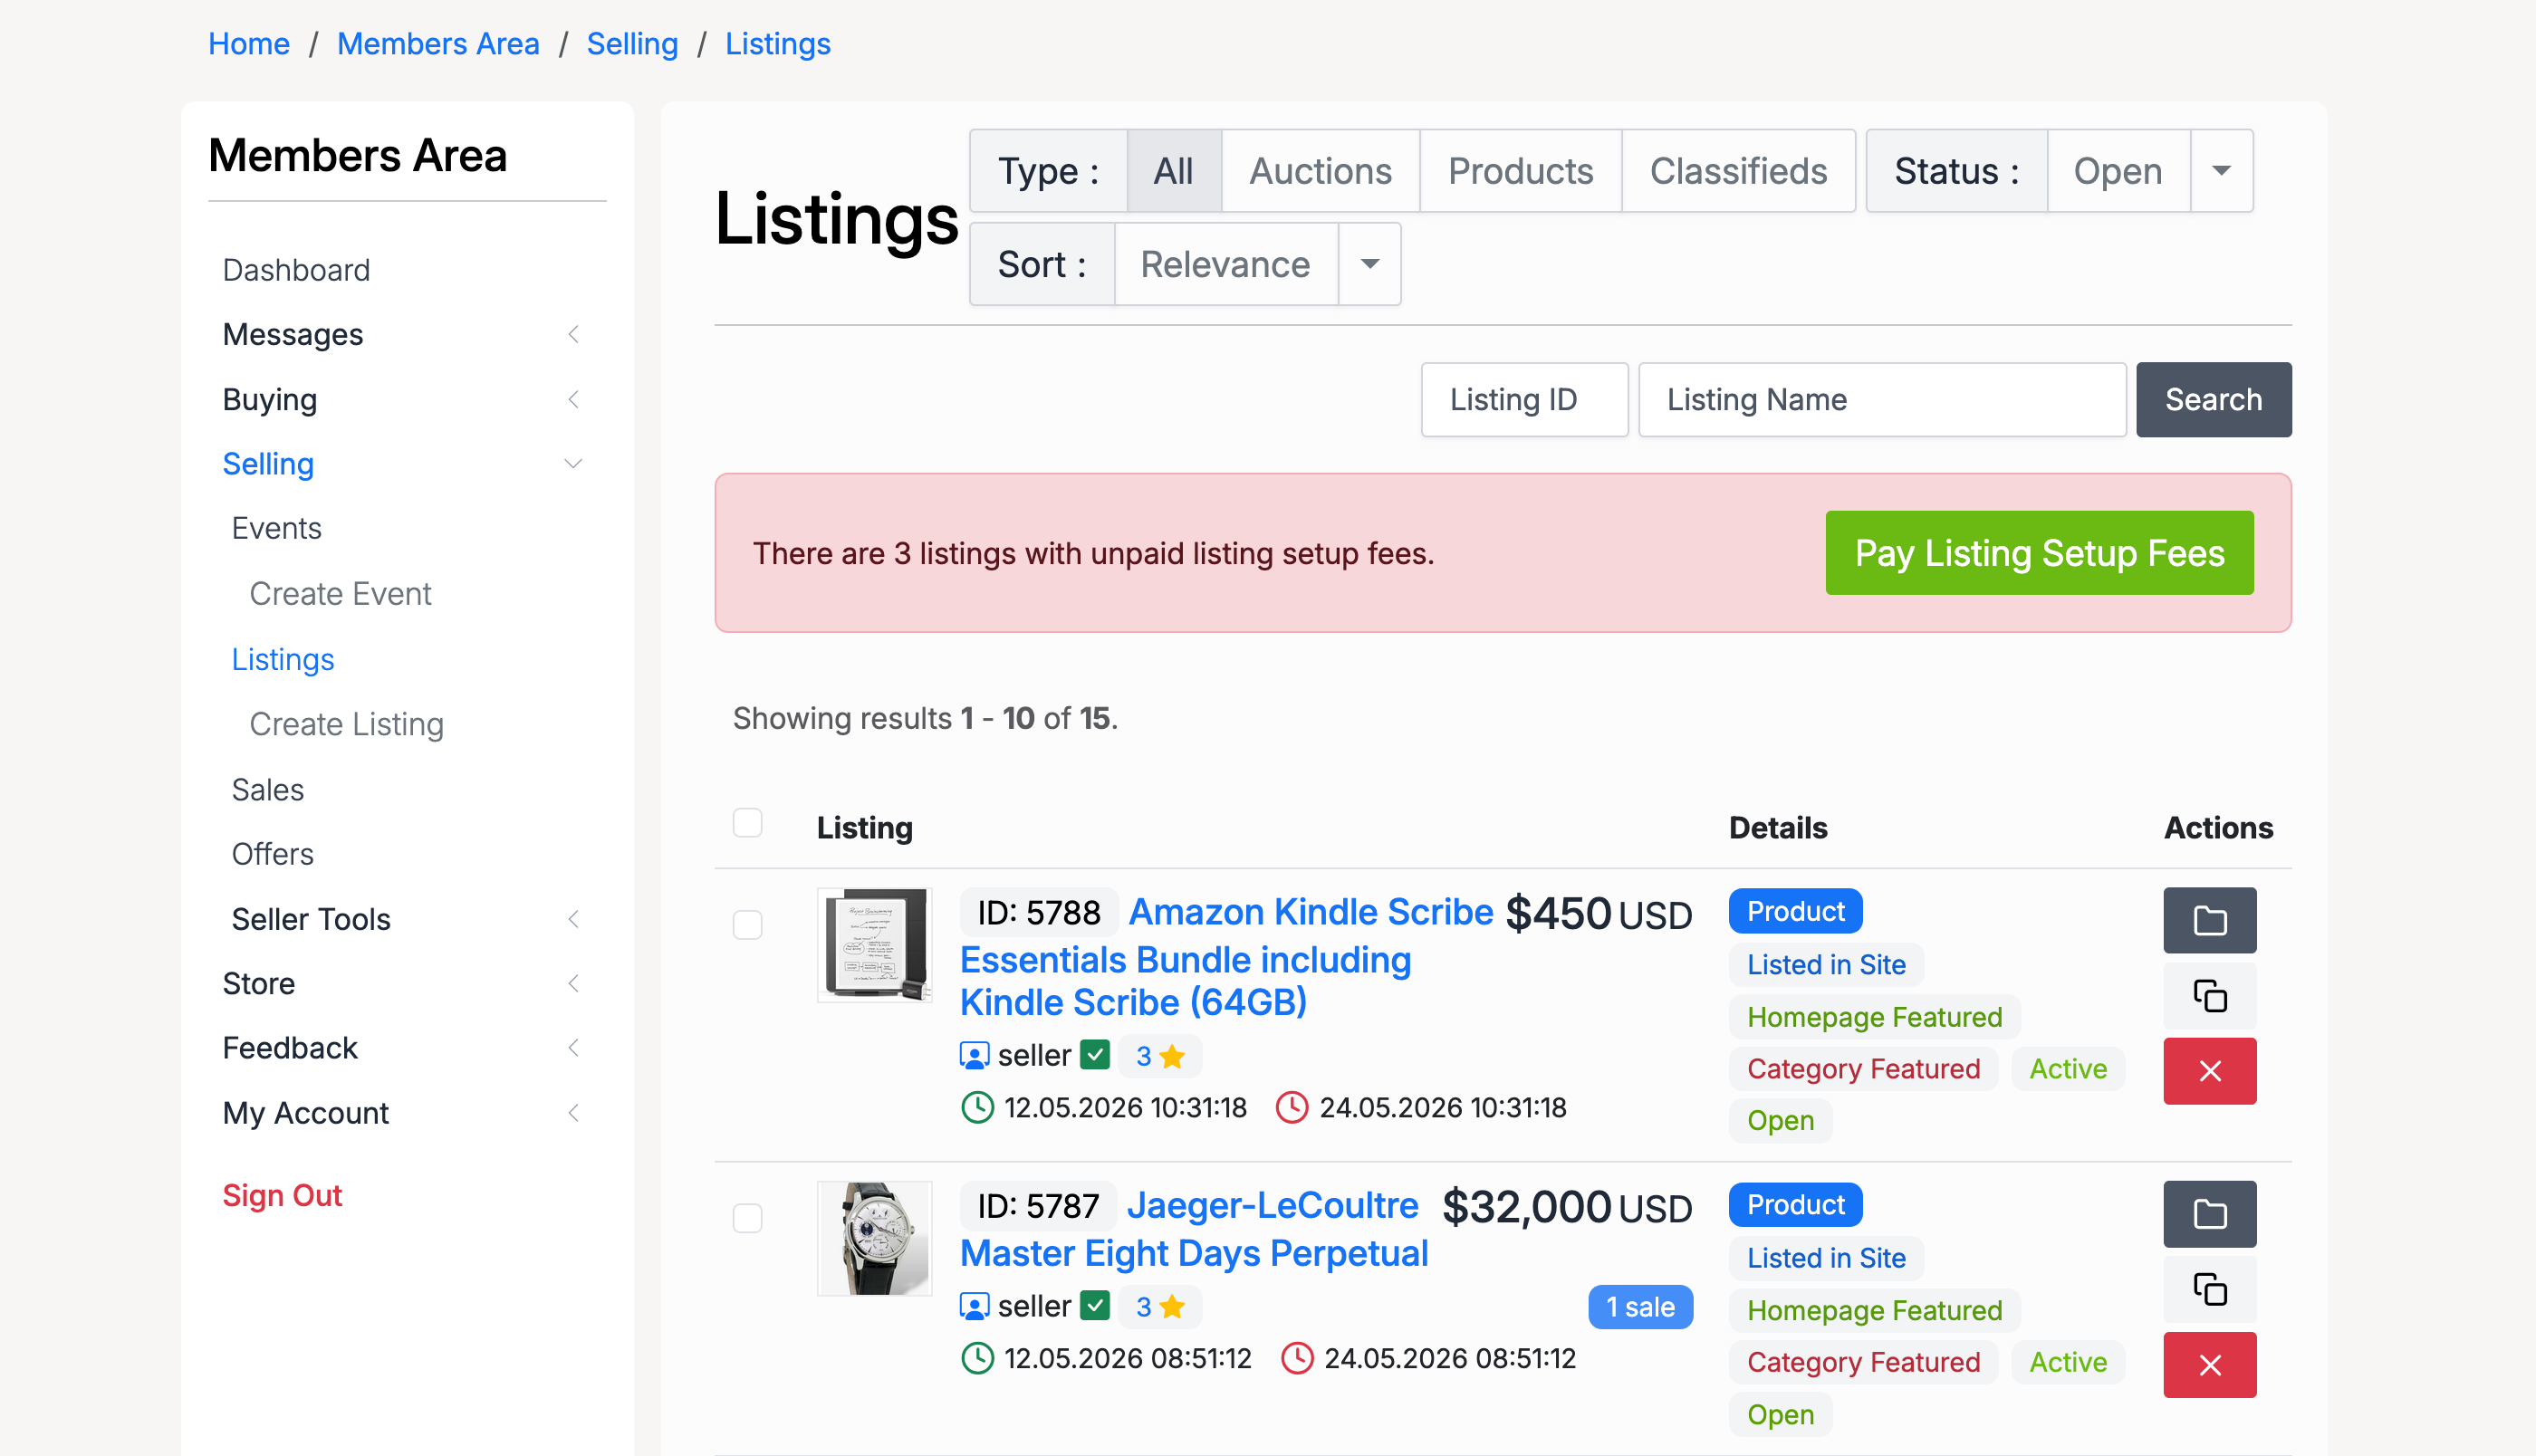
Task: Click the Relevance sort selector
Action: click(x=1226, y=264)
